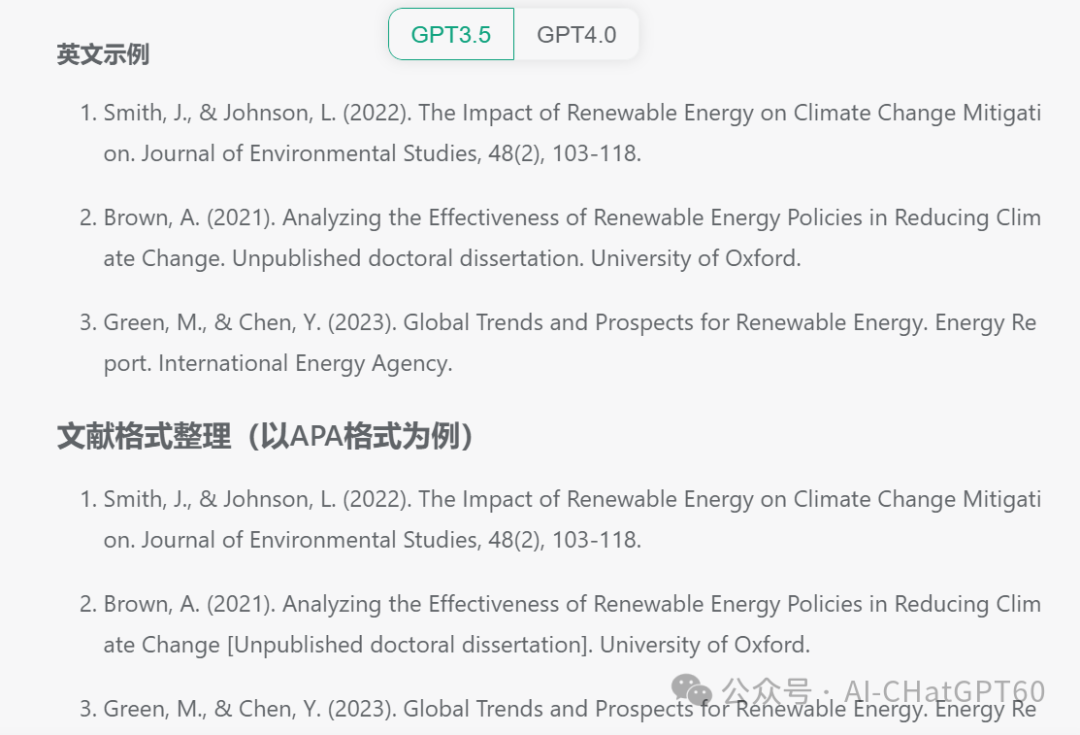The image size is (1080, 735).
Task: Switch to the GPT4.0 model tab
Action: (577, 34)
